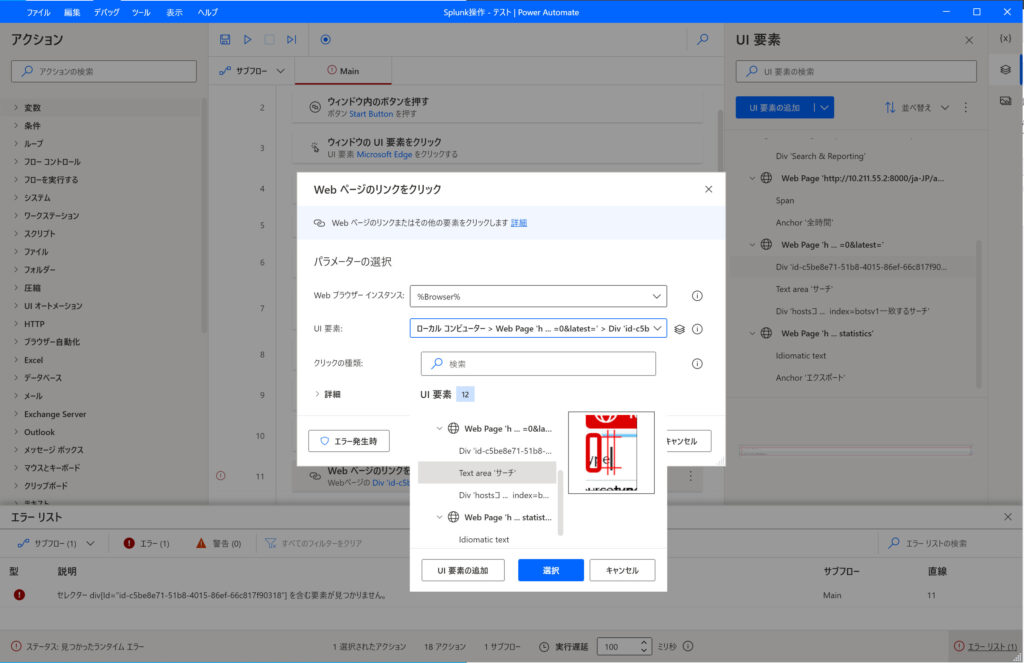Click the blue UI 要素の追加 button

point(775,108)
